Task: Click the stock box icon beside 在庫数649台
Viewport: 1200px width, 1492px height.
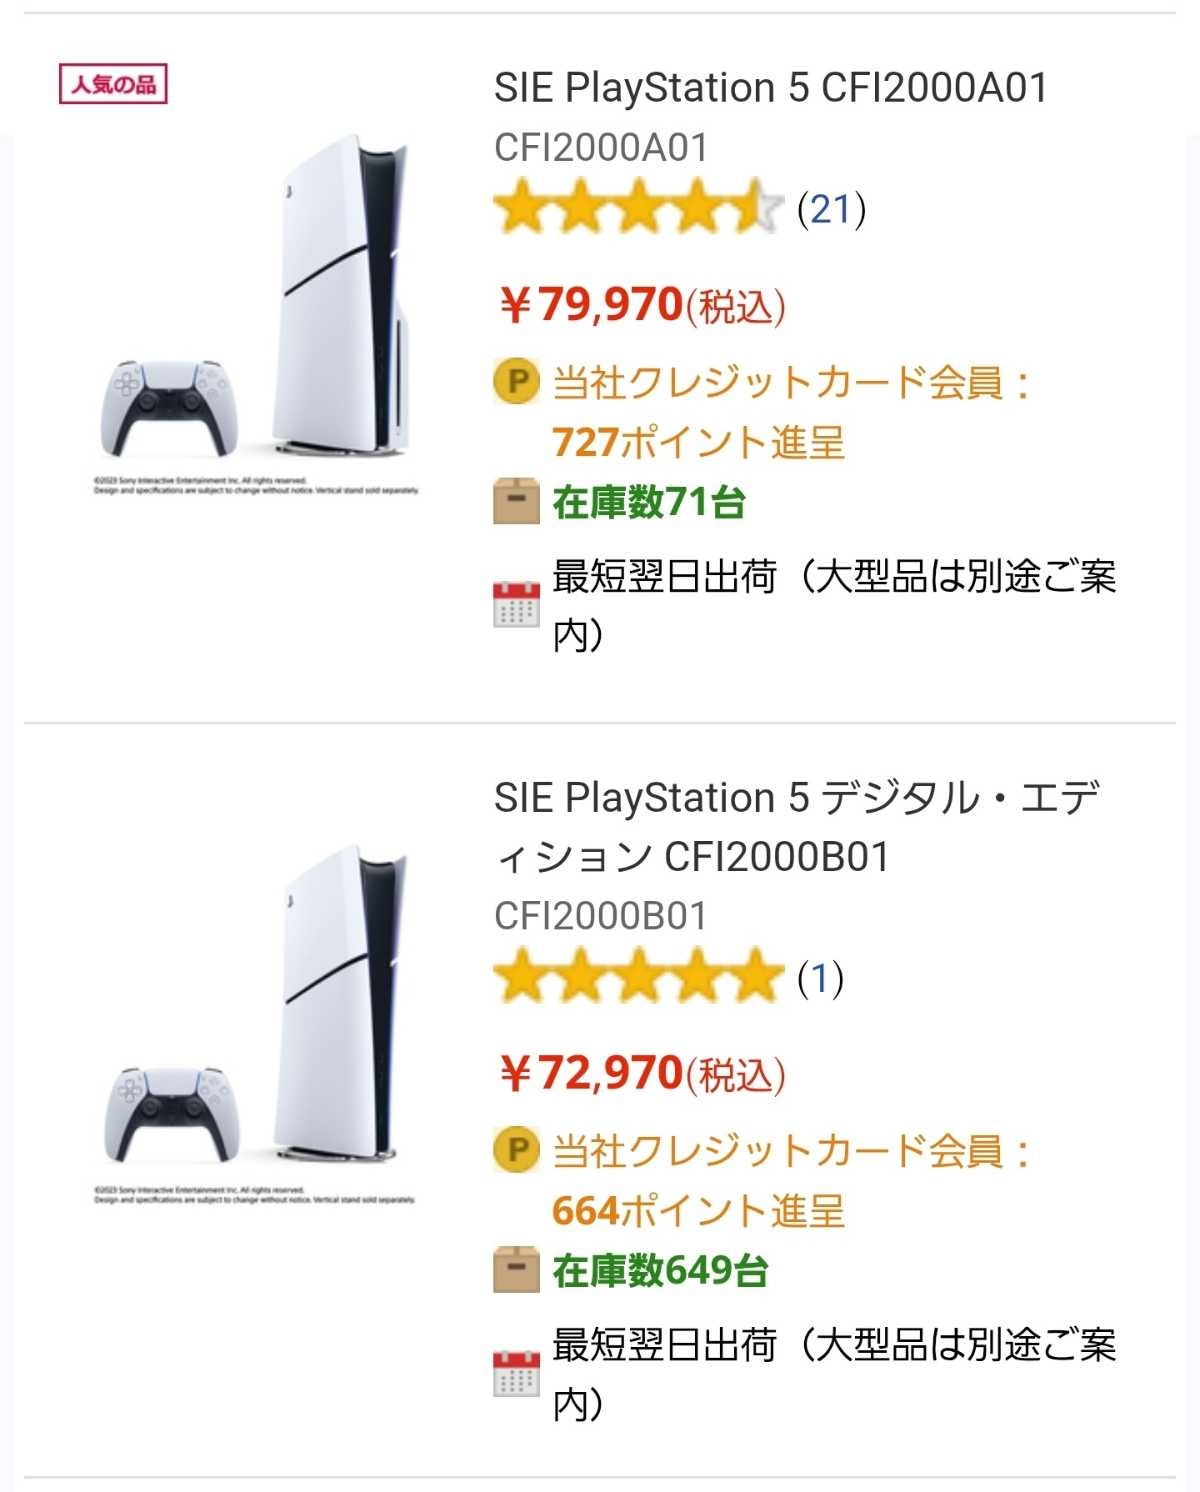Action: point(517,1270)
